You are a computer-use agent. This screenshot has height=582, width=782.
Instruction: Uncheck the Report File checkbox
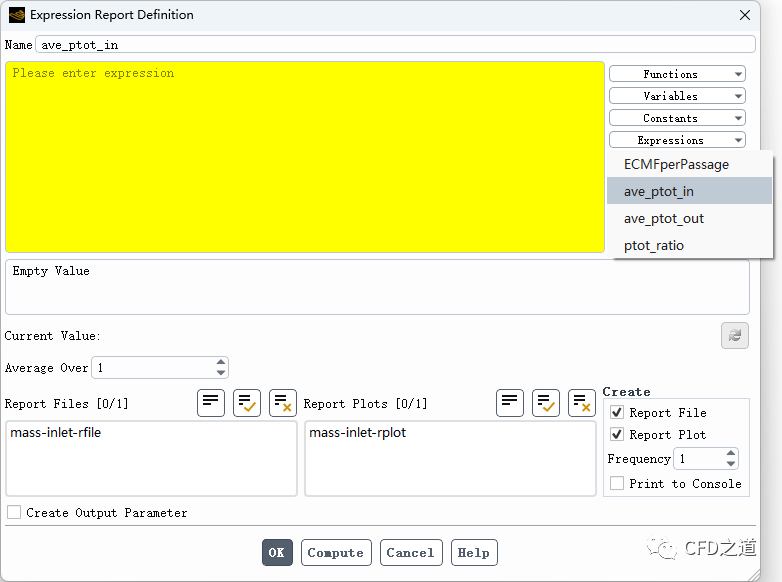(617, 412)
